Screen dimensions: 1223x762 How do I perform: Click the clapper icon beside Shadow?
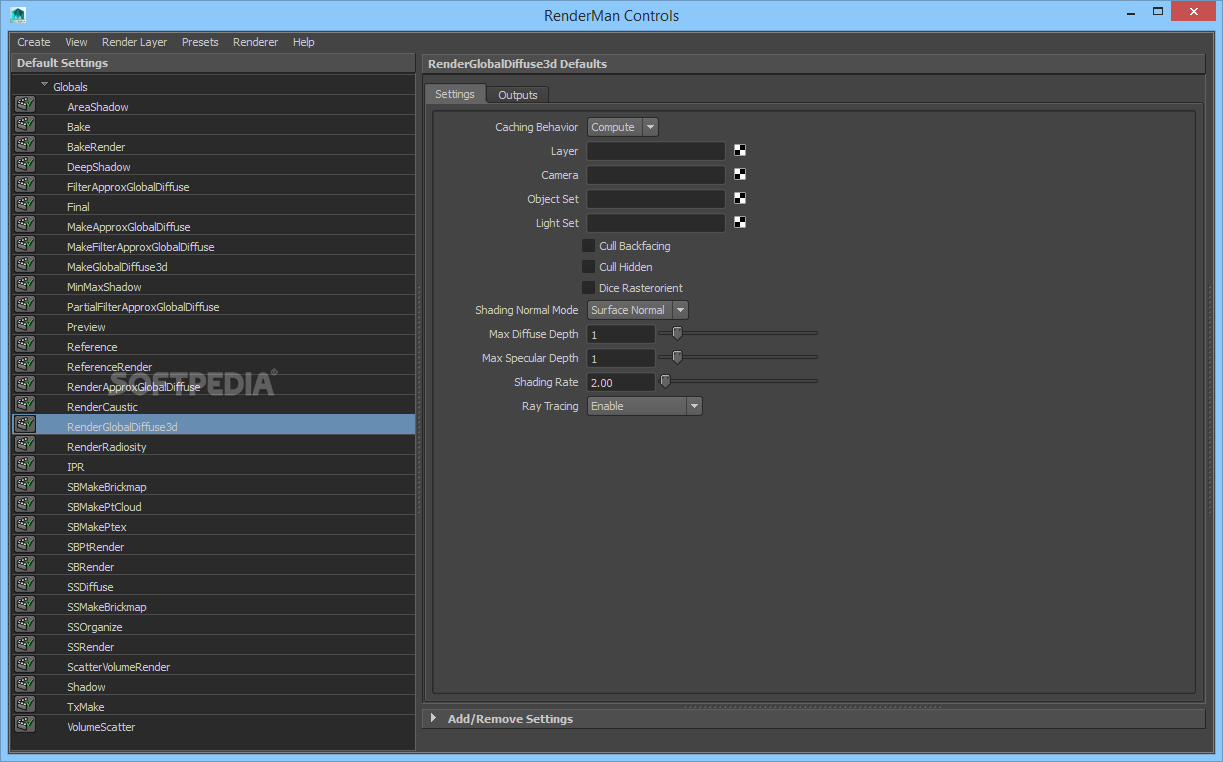25,684
